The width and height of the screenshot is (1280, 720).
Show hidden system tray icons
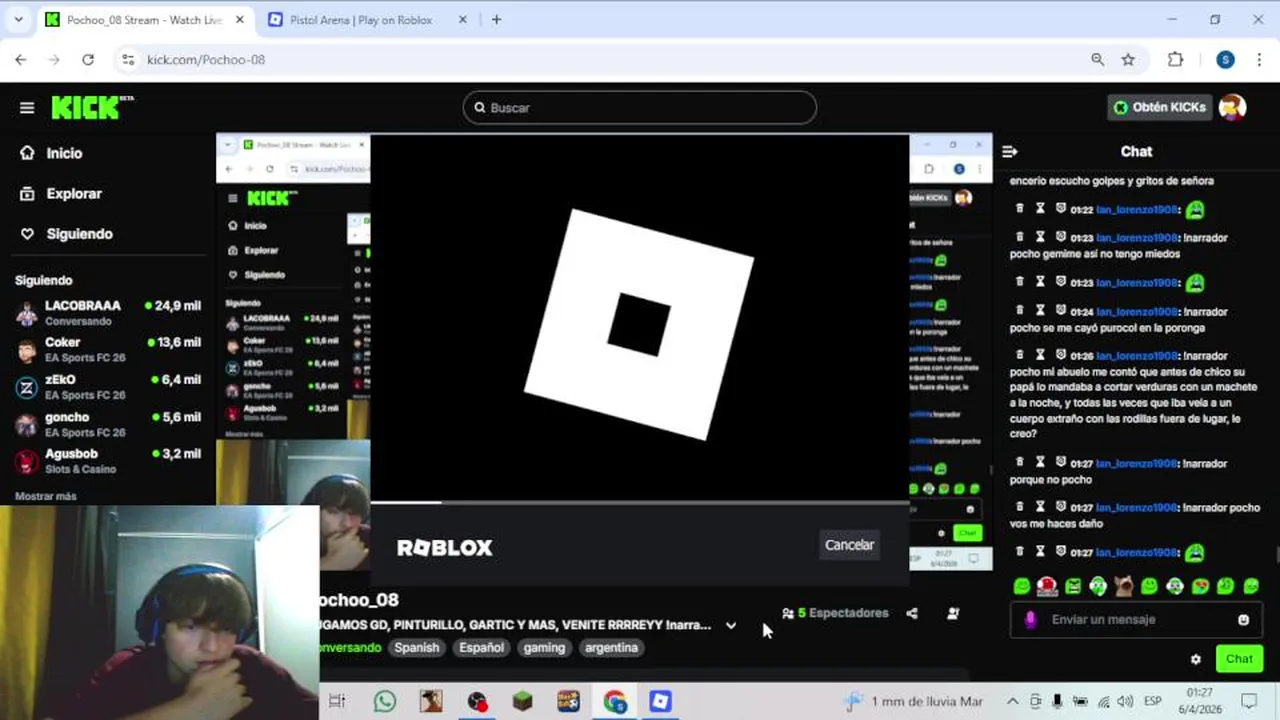tap(1012, 702)
